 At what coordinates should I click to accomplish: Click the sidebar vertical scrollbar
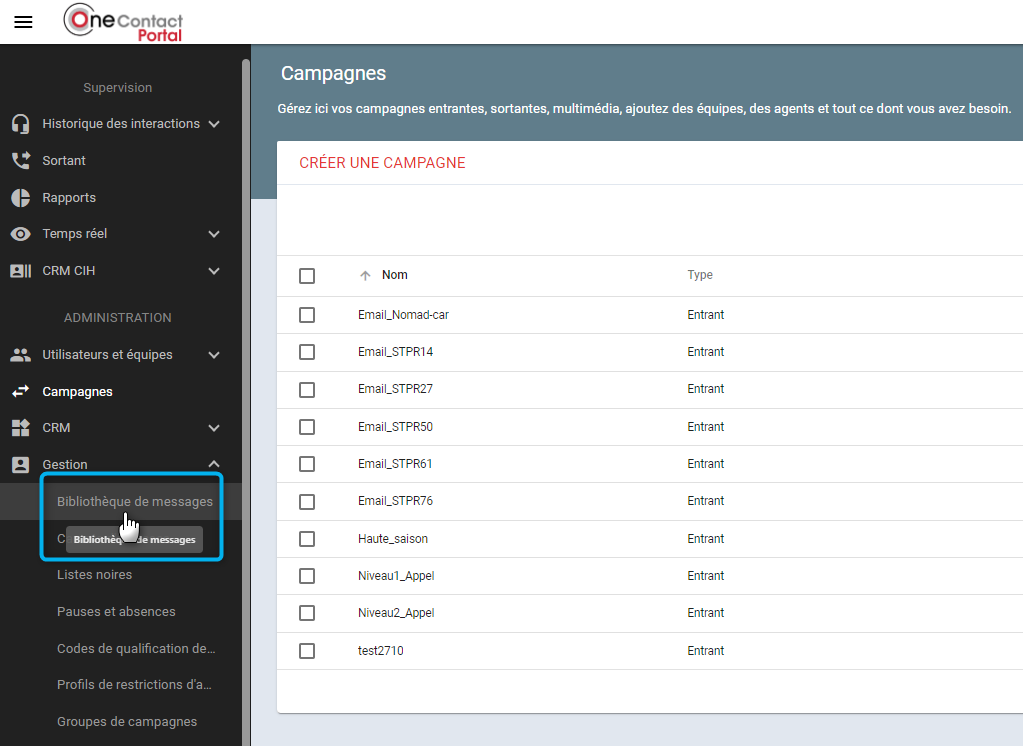coord(246,402)
